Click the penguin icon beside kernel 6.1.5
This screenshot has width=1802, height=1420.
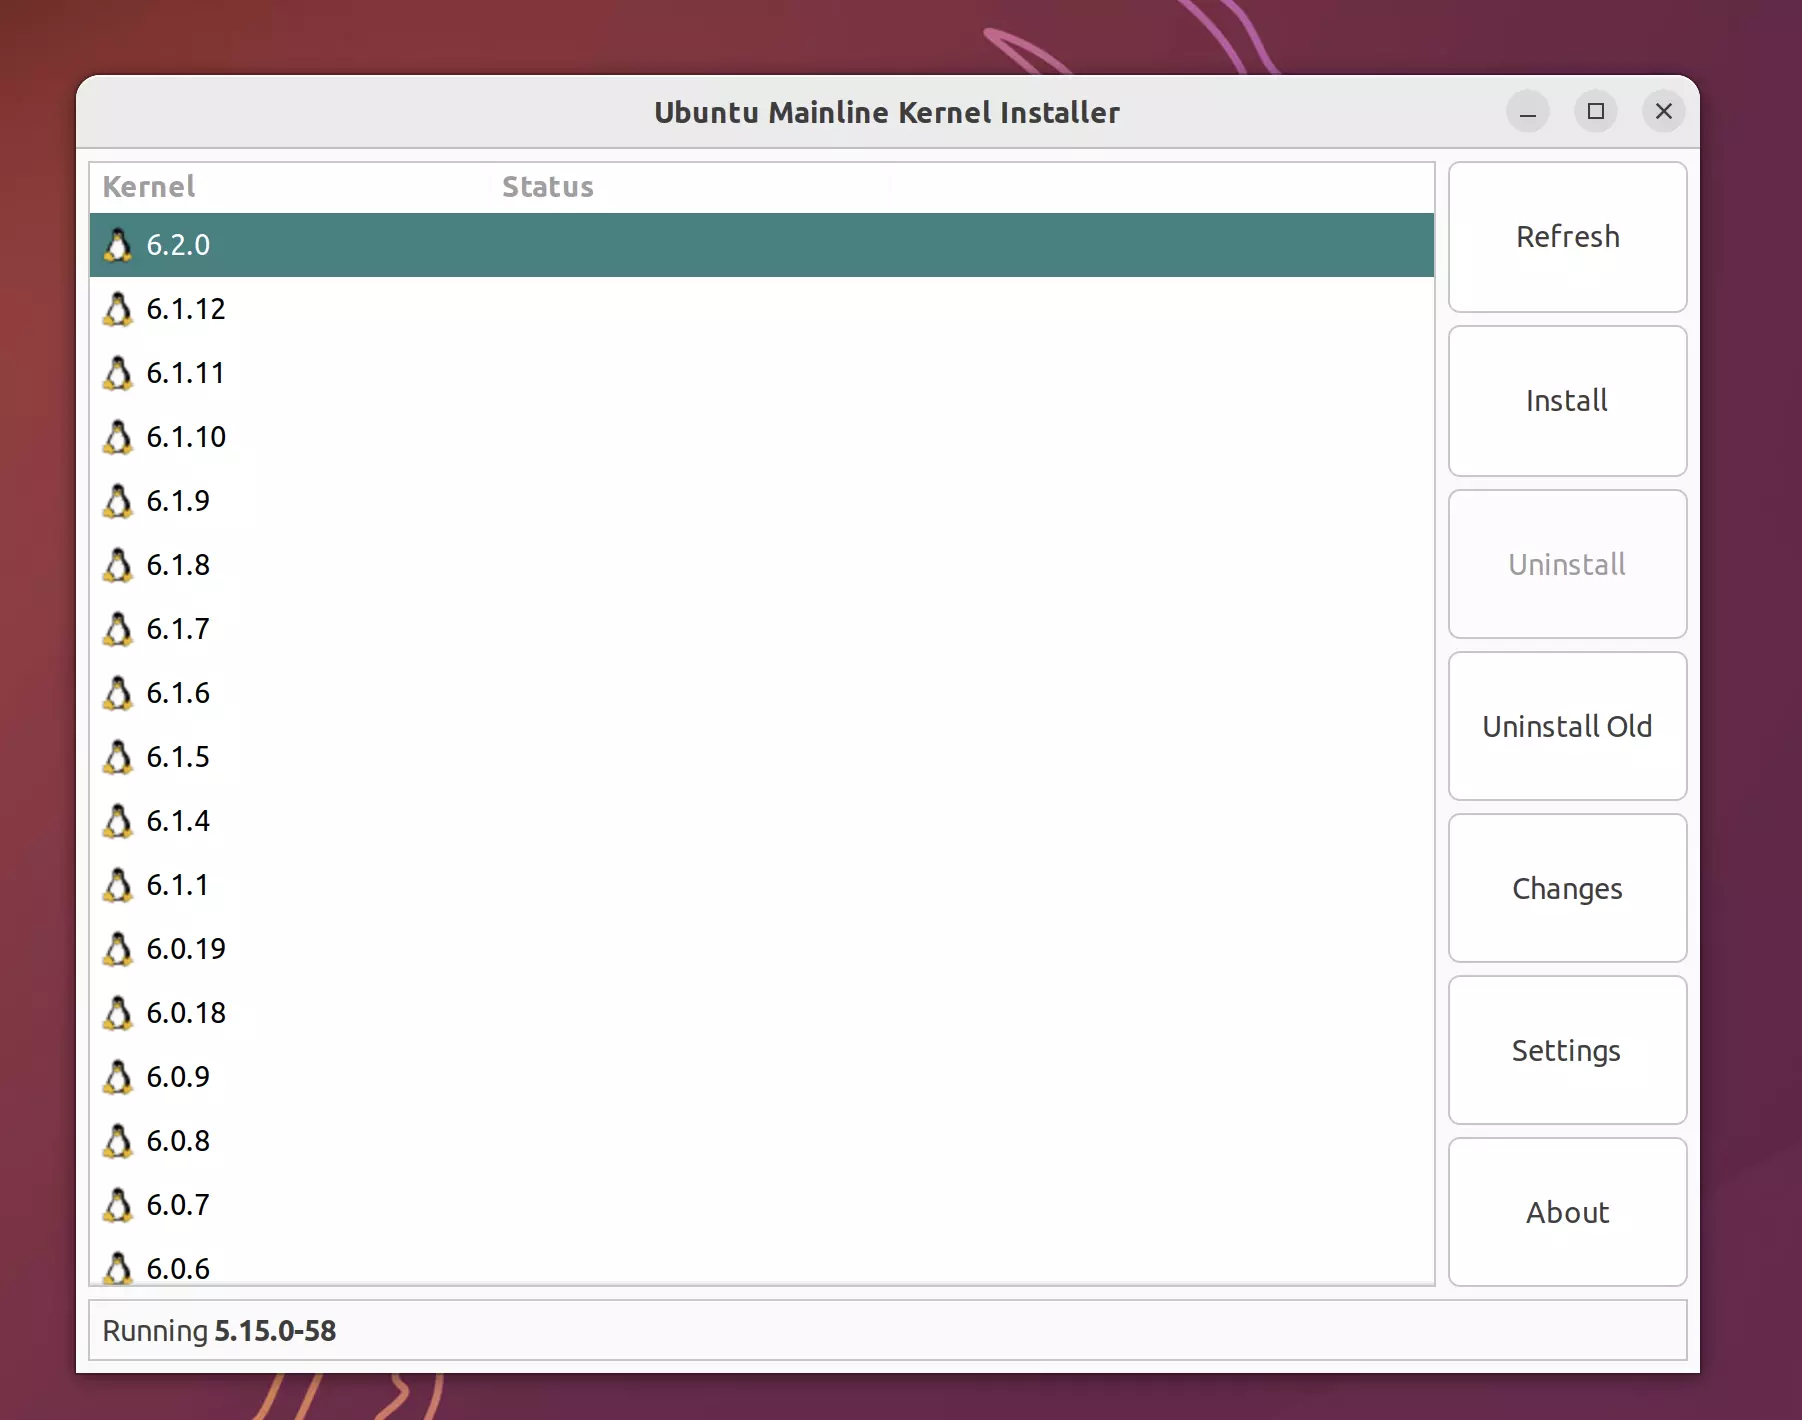click(118, 757)
